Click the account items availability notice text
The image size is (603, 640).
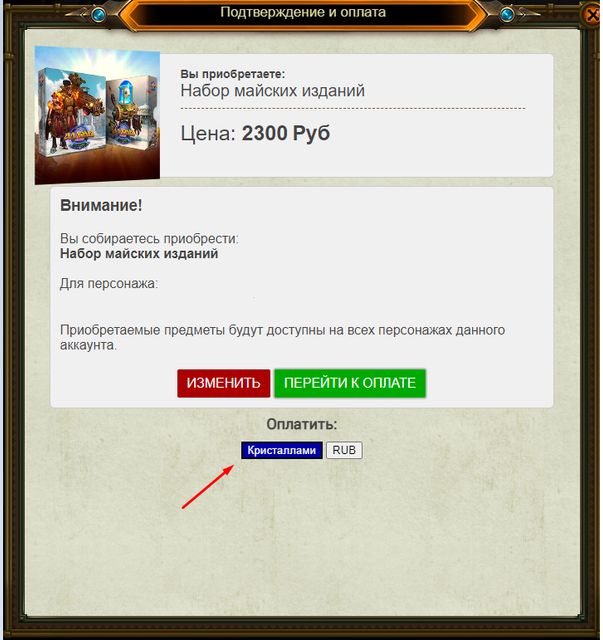(283, 337)
